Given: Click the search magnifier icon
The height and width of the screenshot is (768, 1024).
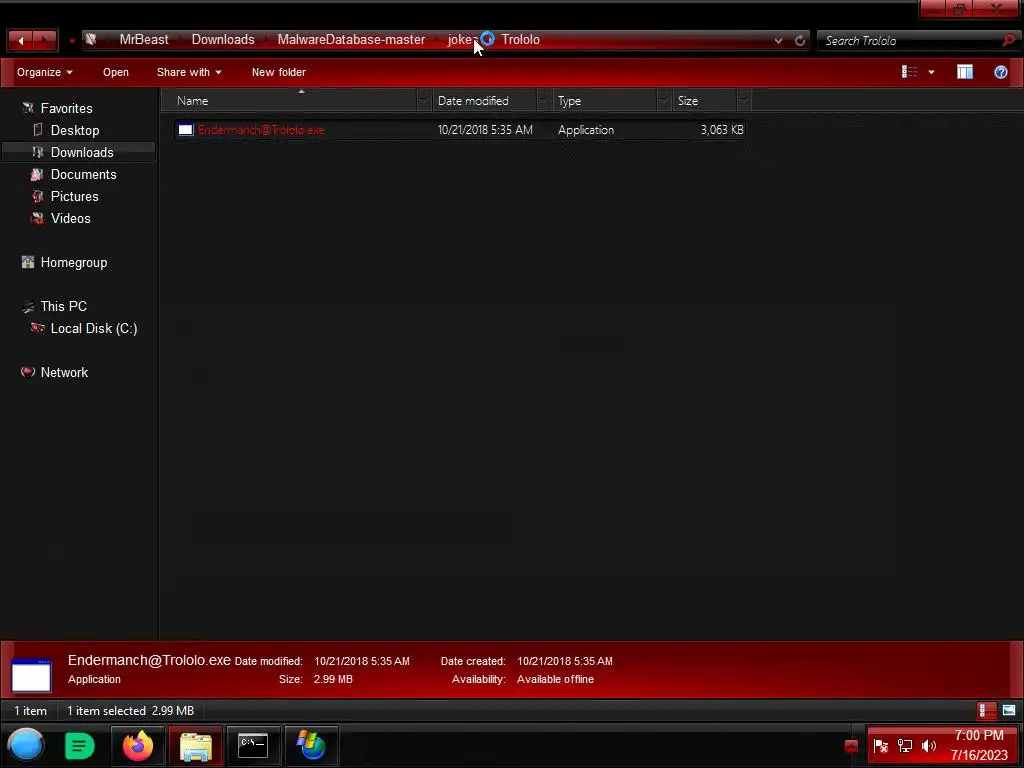Looking at the screenshot, I should [1009, 40].
